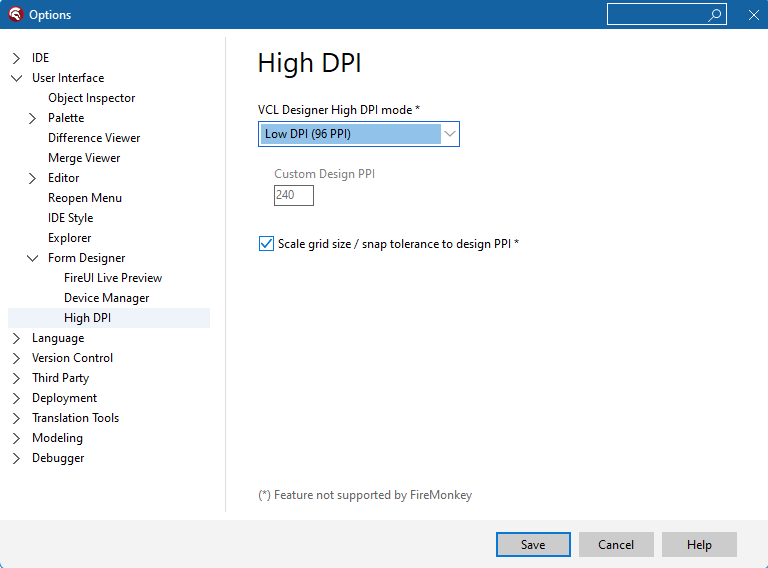The width and height of the screenshot is (768, 568).
Task: Select the Deployment category
Action: click(65, 398)
